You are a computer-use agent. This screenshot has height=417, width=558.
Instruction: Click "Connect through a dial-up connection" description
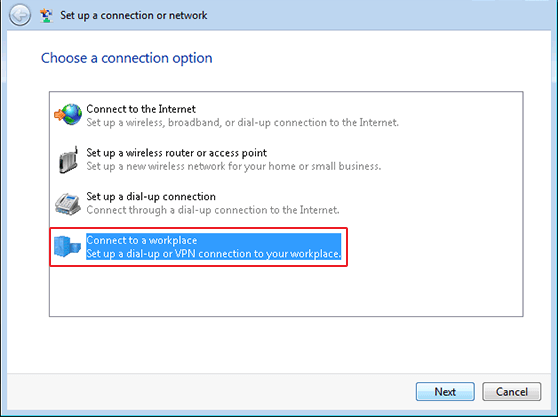coord(213,210)
